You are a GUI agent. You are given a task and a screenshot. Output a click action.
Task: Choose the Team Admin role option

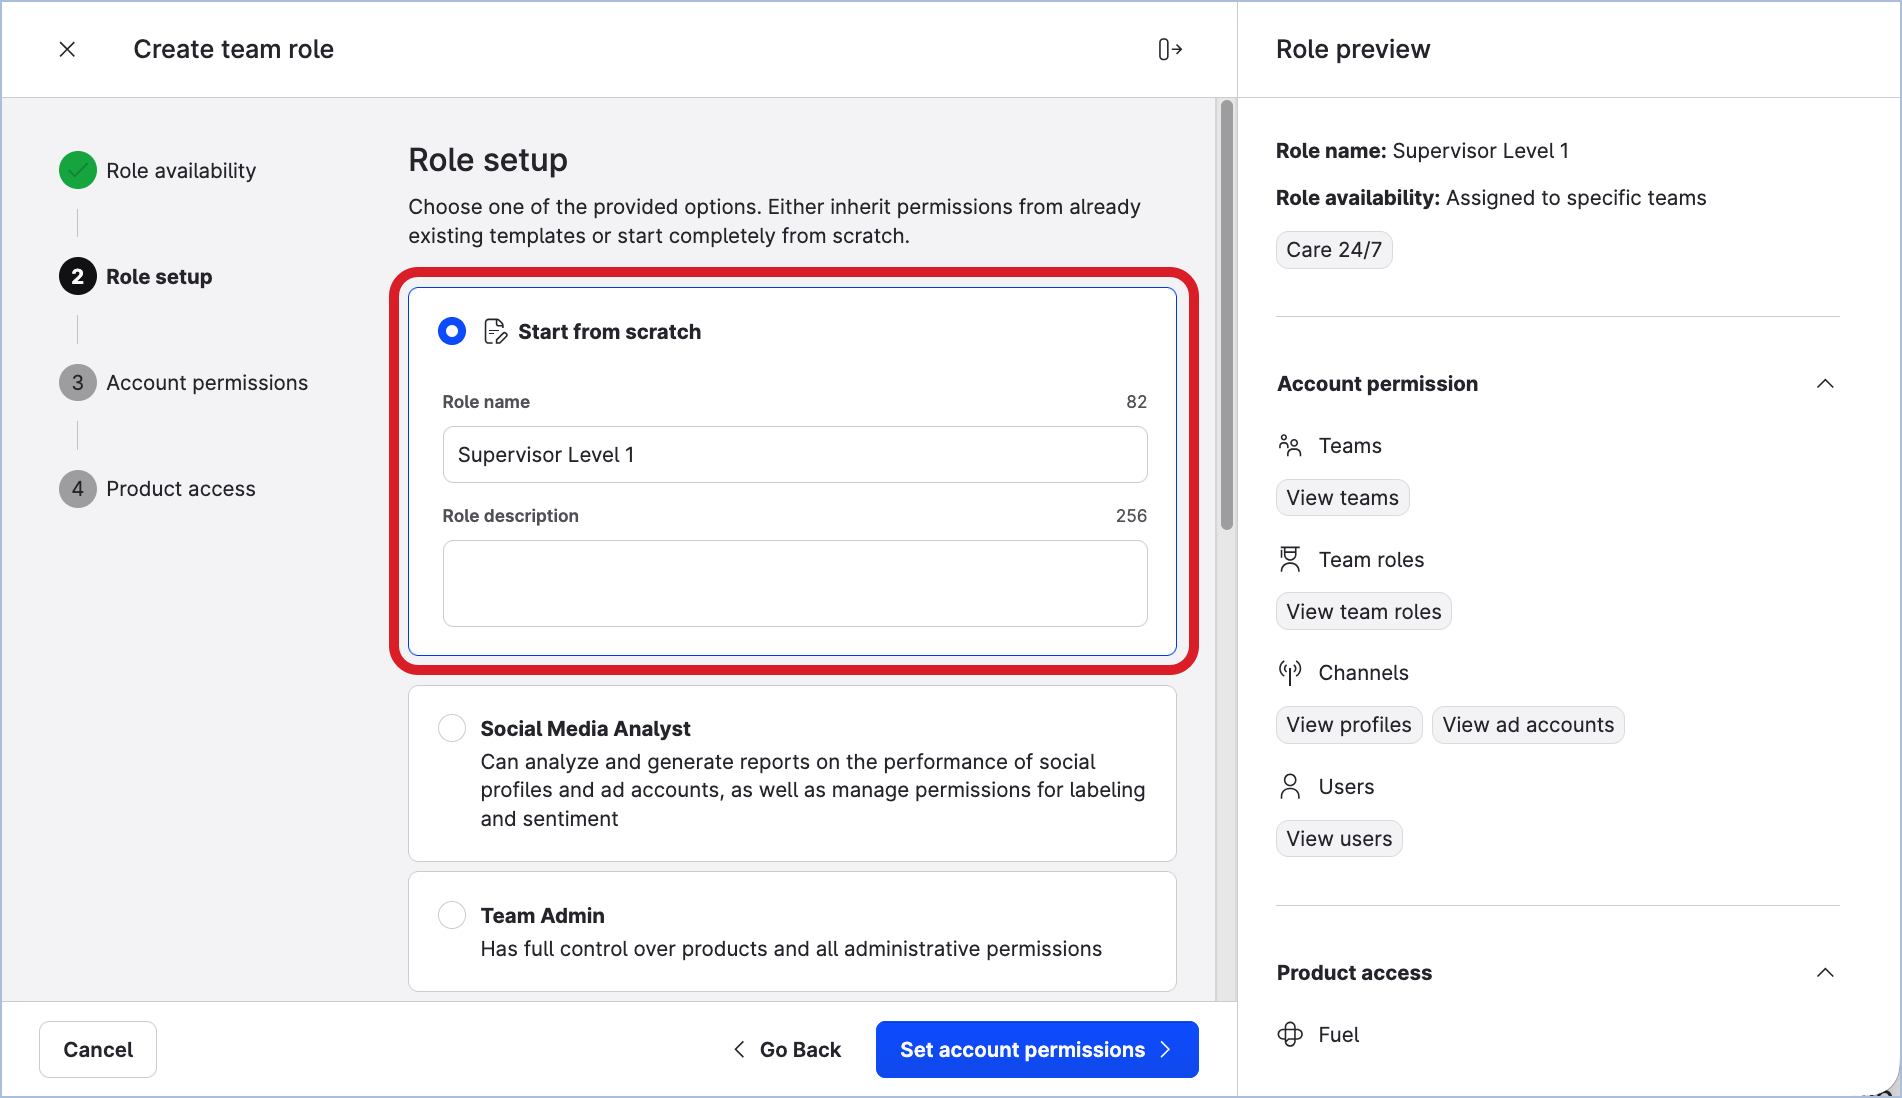pyautogui.click(x=452, y=915)
